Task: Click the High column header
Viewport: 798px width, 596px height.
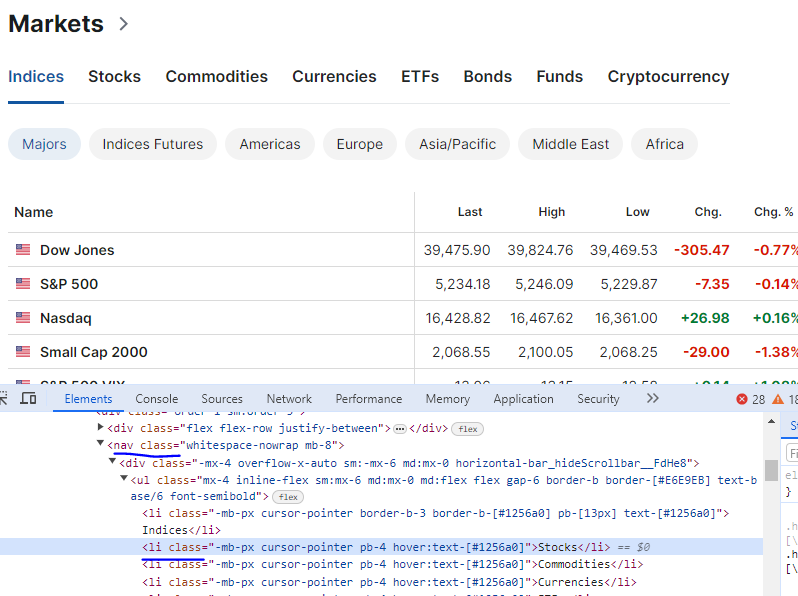Action: (x=552, y=212)
